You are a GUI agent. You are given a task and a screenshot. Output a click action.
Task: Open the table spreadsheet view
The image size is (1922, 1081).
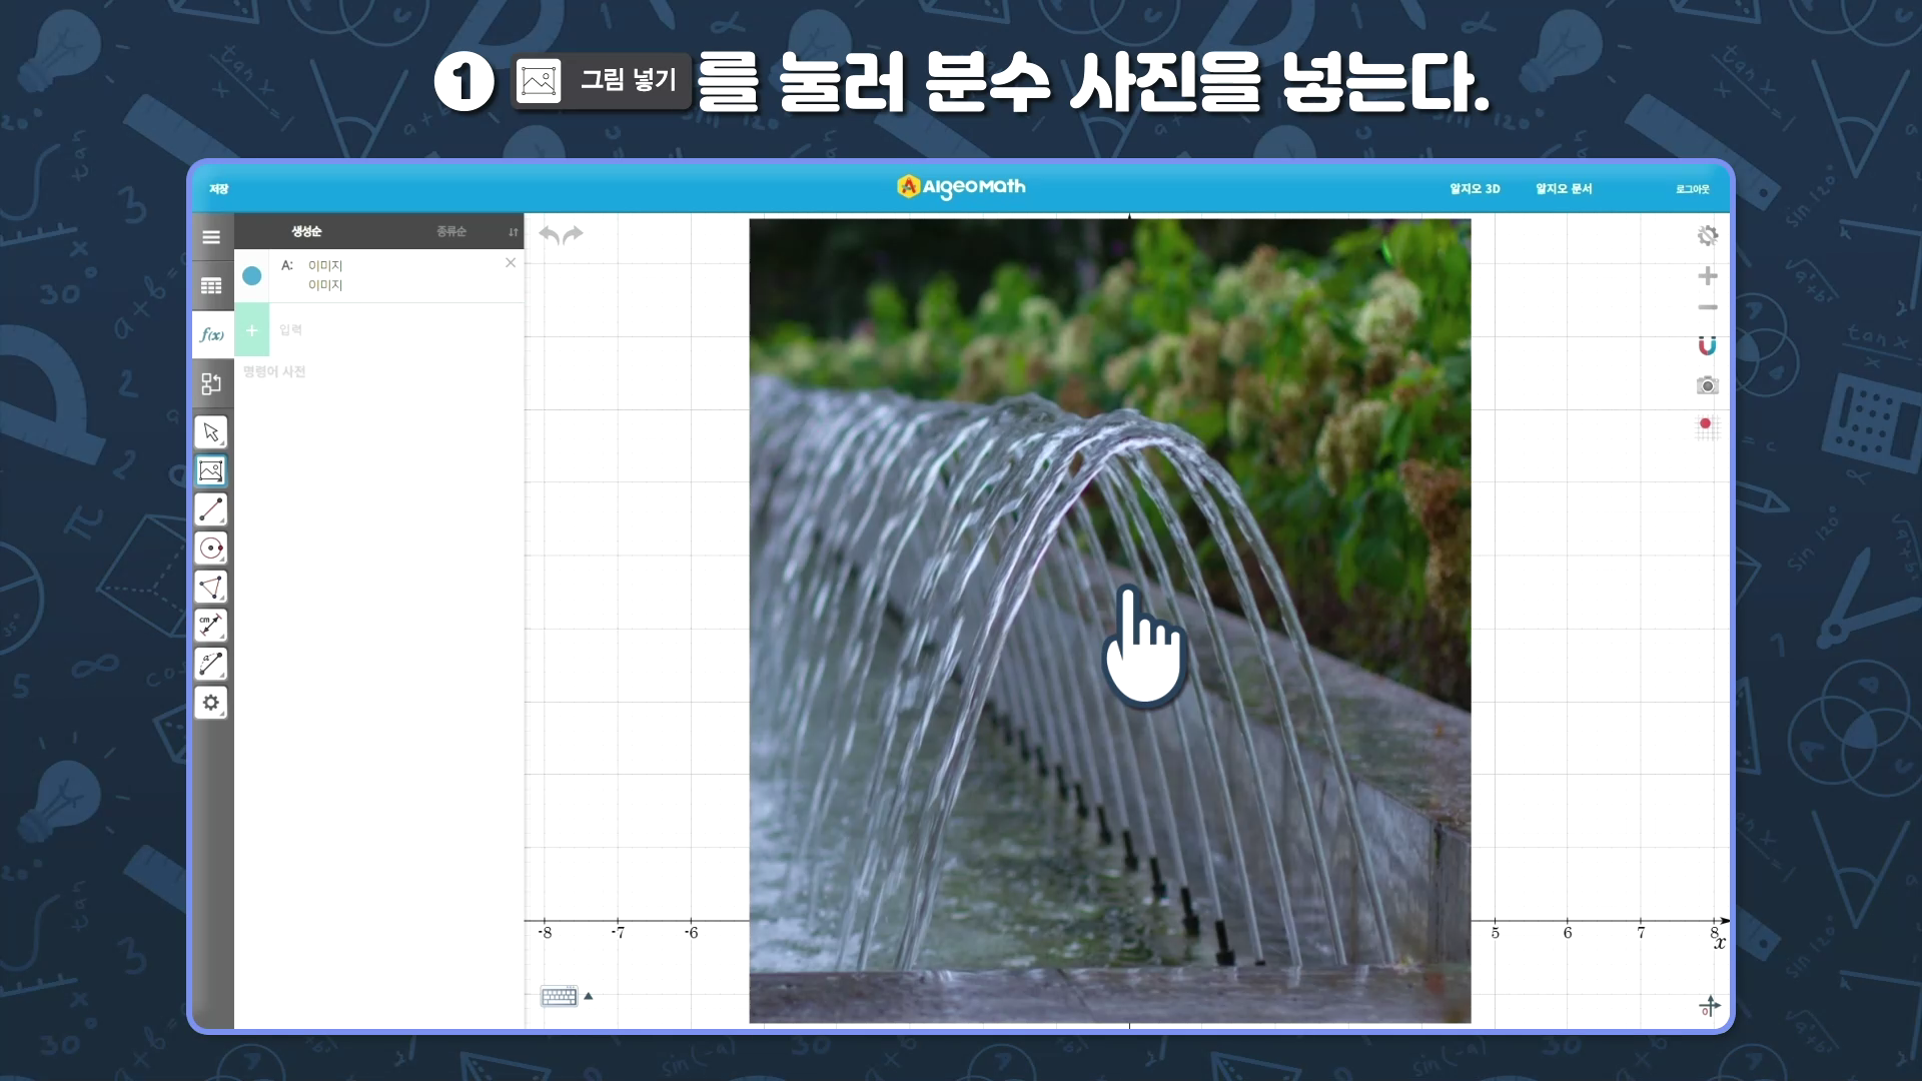click(211, 286)
